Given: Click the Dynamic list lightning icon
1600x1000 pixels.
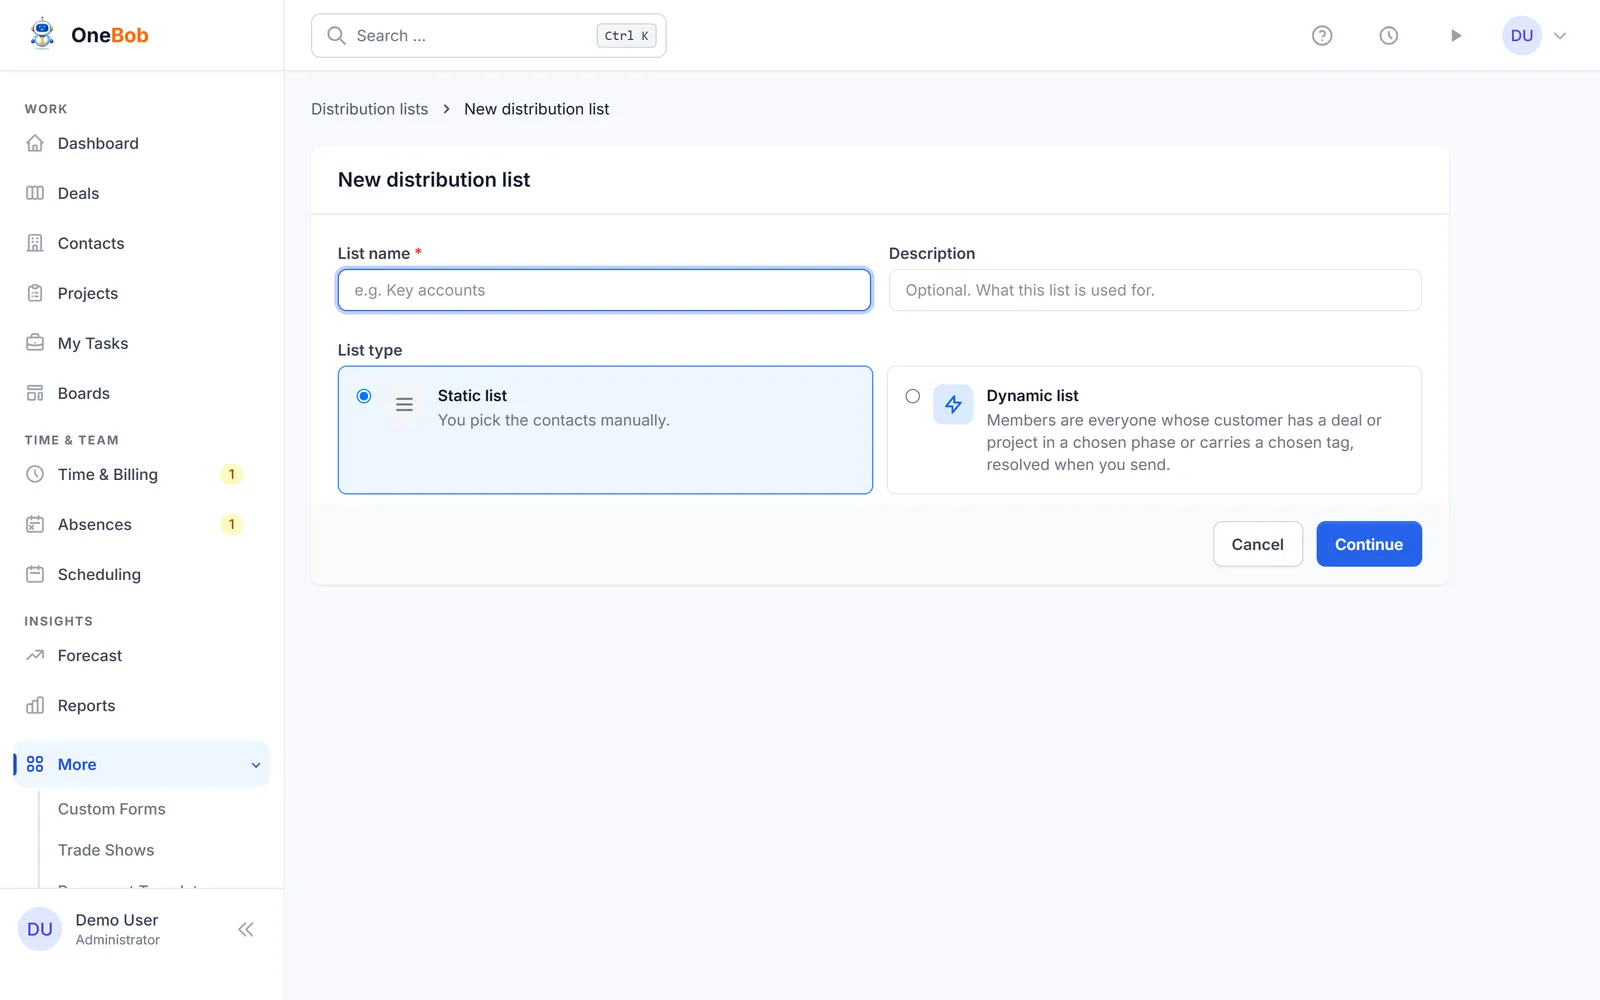Looking at the screenshot, I should [953, 405].
